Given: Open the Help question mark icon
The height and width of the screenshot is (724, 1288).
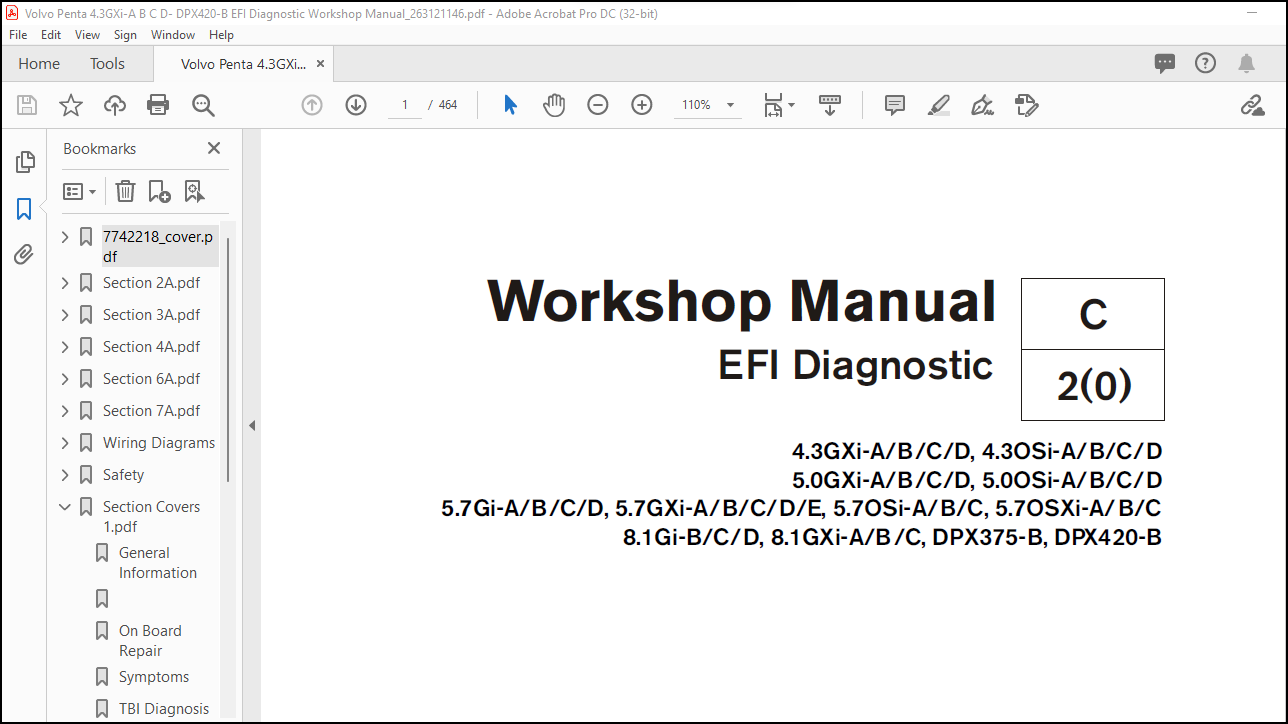Looking at the screenshot, I should [1206, 63].
